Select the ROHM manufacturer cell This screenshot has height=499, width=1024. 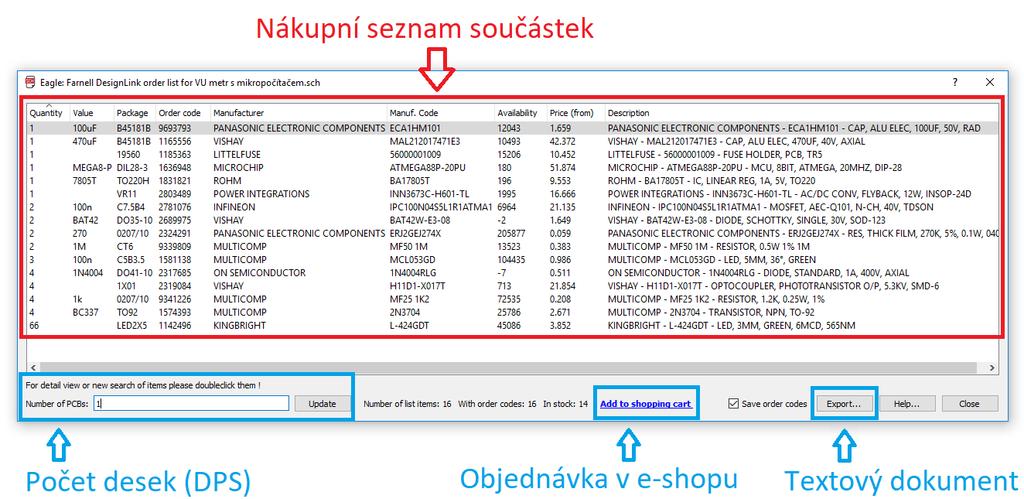click(x=225, y=181)
